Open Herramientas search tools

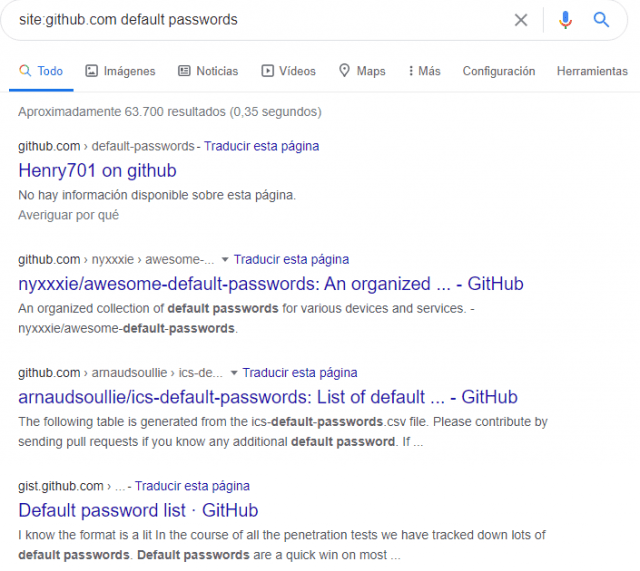pos(592,71)
